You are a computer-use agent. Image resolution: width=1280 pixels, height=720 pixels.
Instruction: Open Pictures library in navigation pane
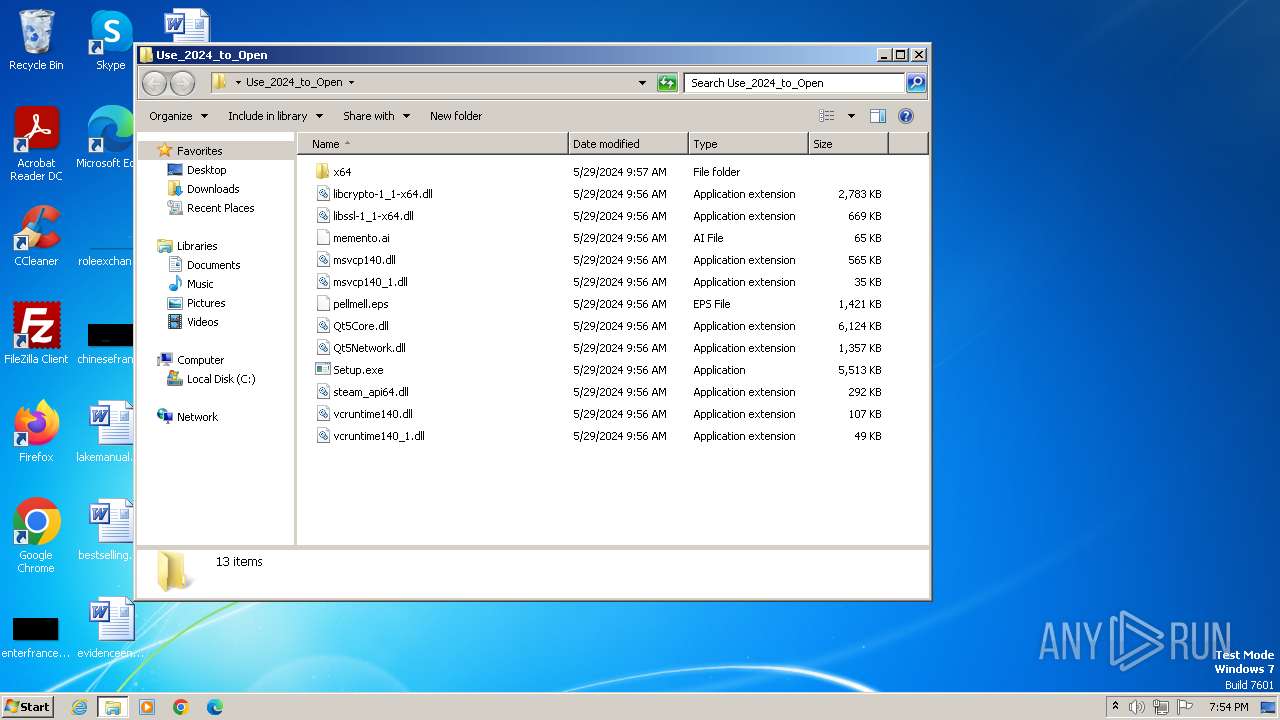coord(206,303)
